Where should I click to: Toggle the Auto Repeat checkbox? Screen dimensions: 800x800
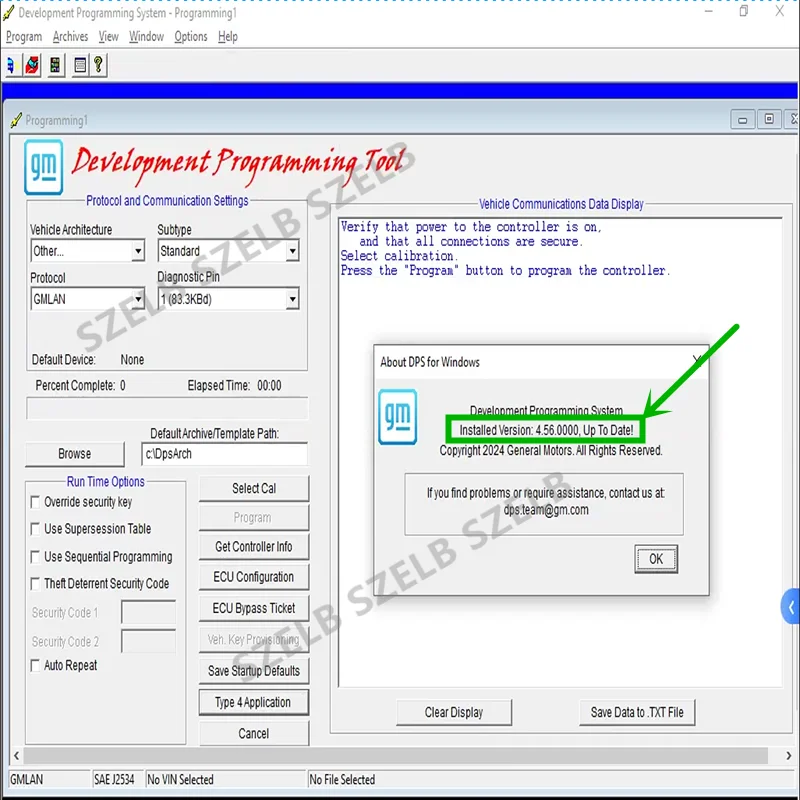tap(35, 665)
